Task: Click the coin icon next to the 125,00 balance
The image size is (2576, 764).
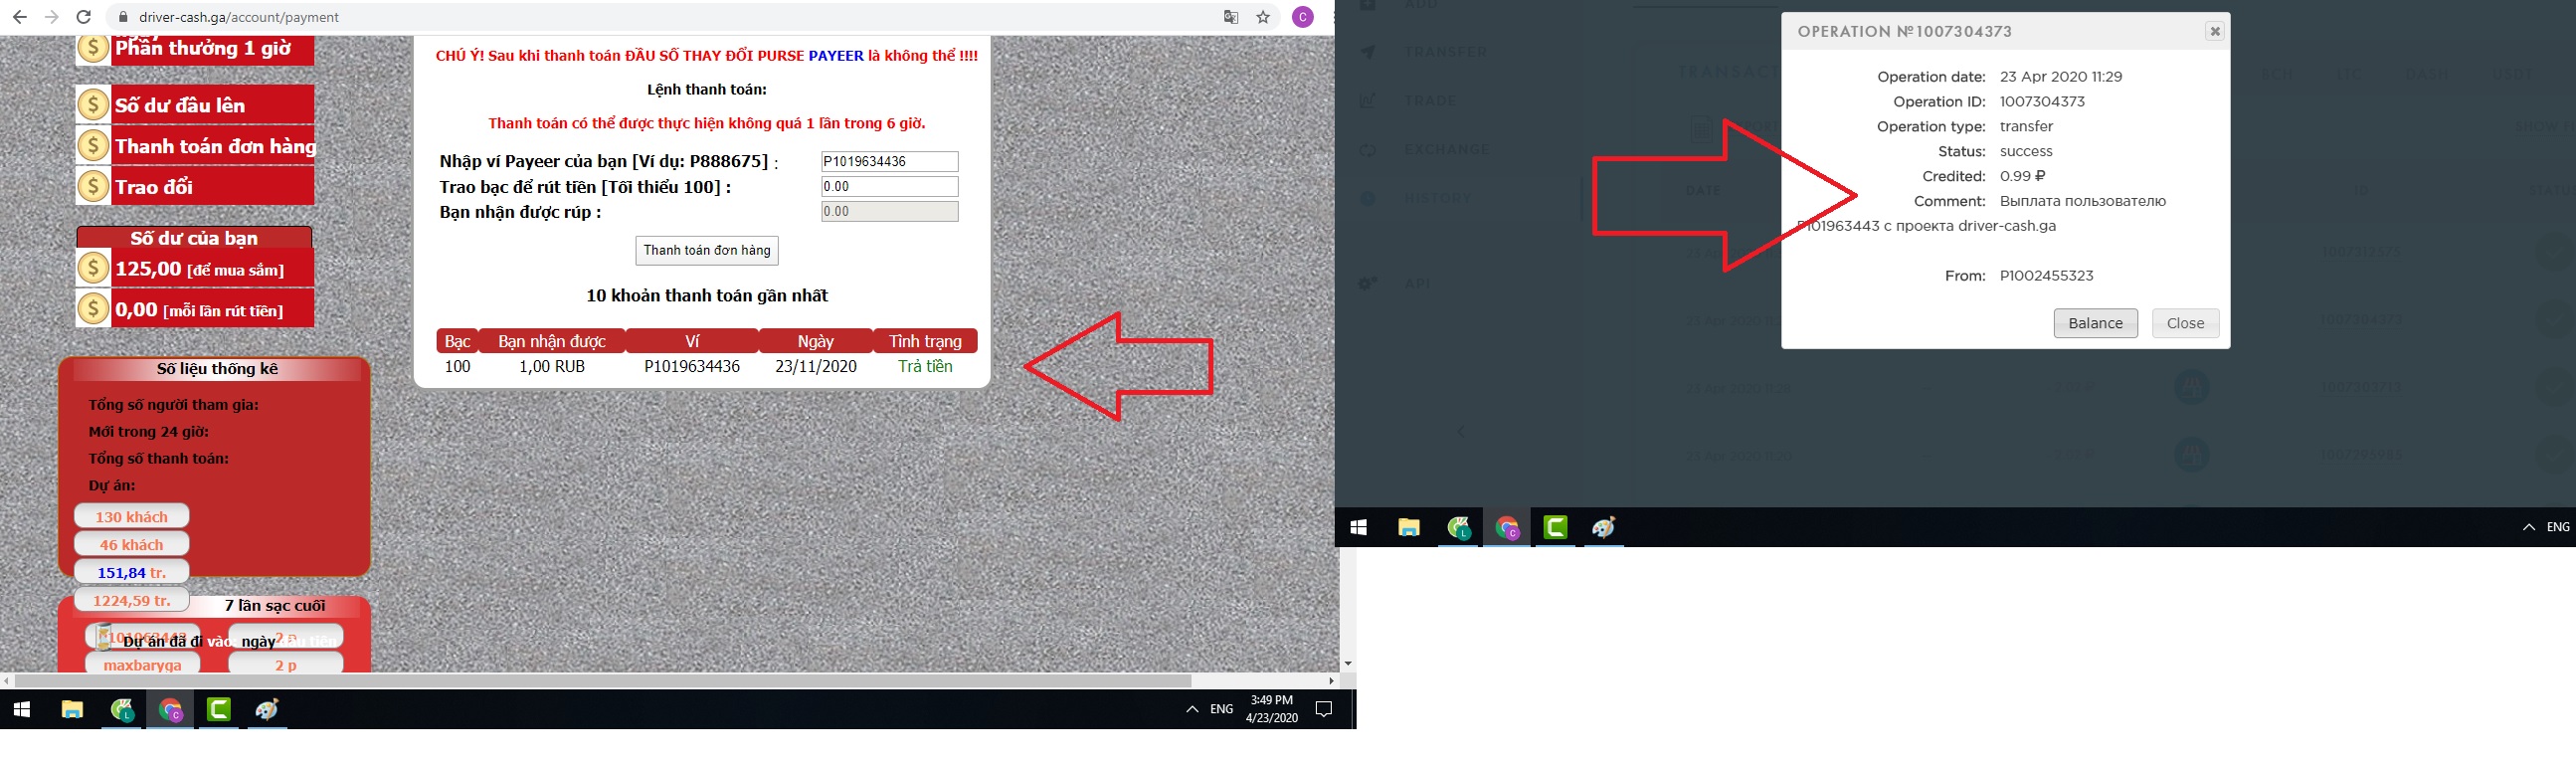Action: (93, 268)
